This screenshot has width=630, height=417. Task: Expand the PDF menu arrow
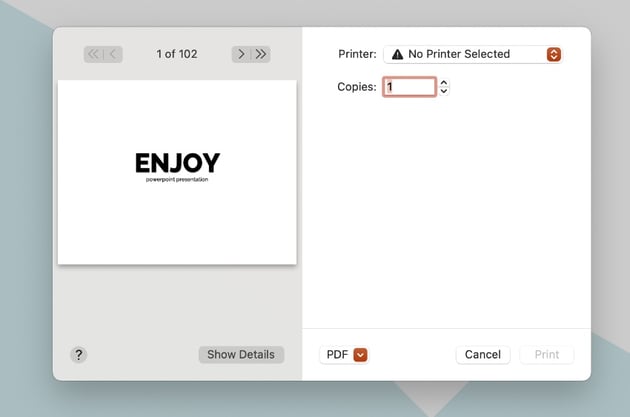[360, 355]
